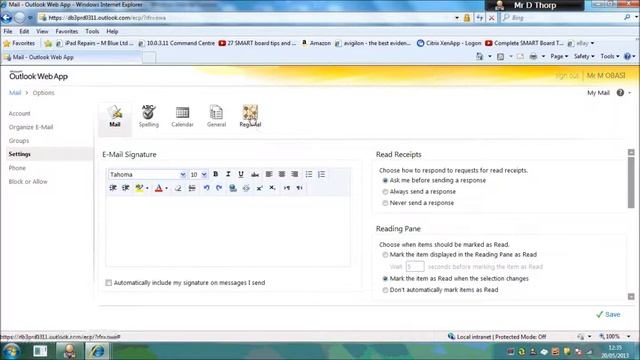
Task: Open Calendar options icon
Action: pyautogui.click(x=182, y=116)
